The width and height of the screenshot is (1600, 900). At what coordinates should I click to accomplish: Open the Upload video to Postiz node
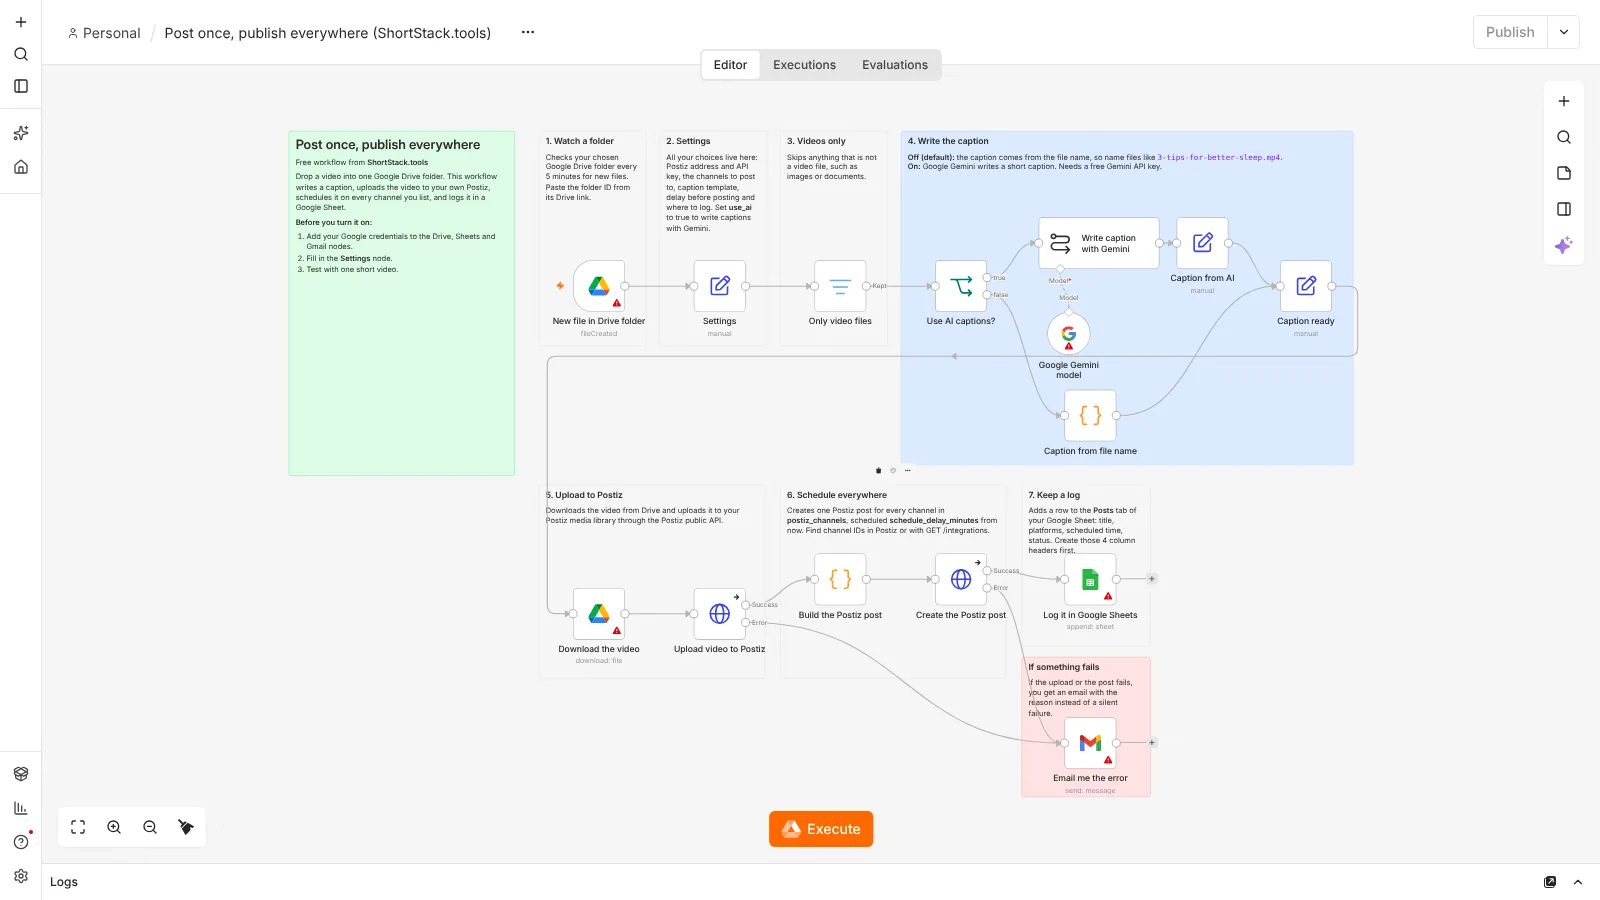719,614
